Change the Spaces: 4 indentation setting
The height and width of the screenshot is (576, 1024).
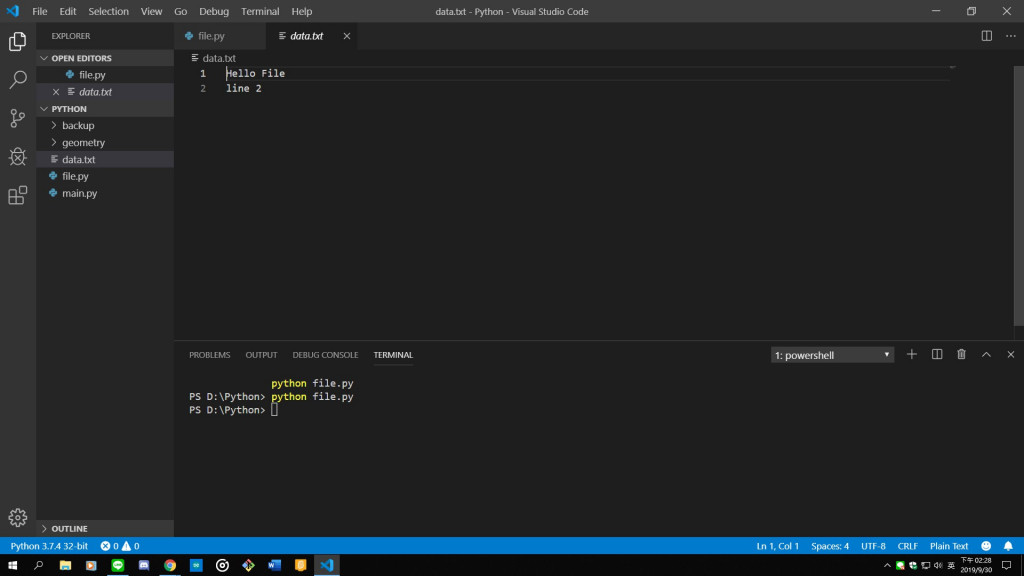coord(830,546)
